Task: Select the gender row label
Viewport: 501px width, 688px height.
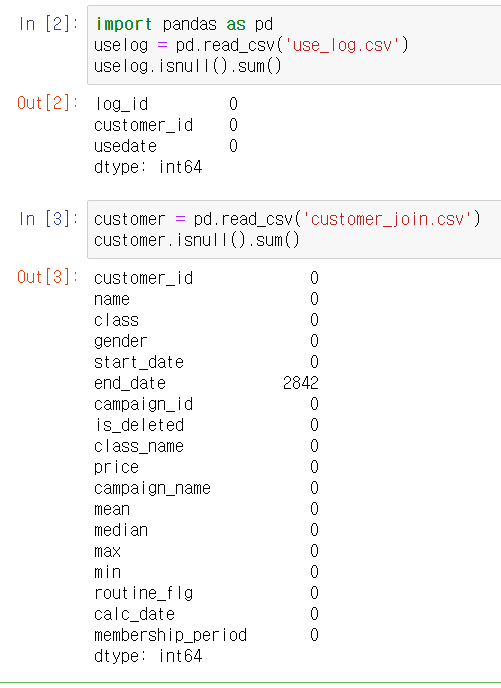Action: pyautogui.click(x=121, y=341)
